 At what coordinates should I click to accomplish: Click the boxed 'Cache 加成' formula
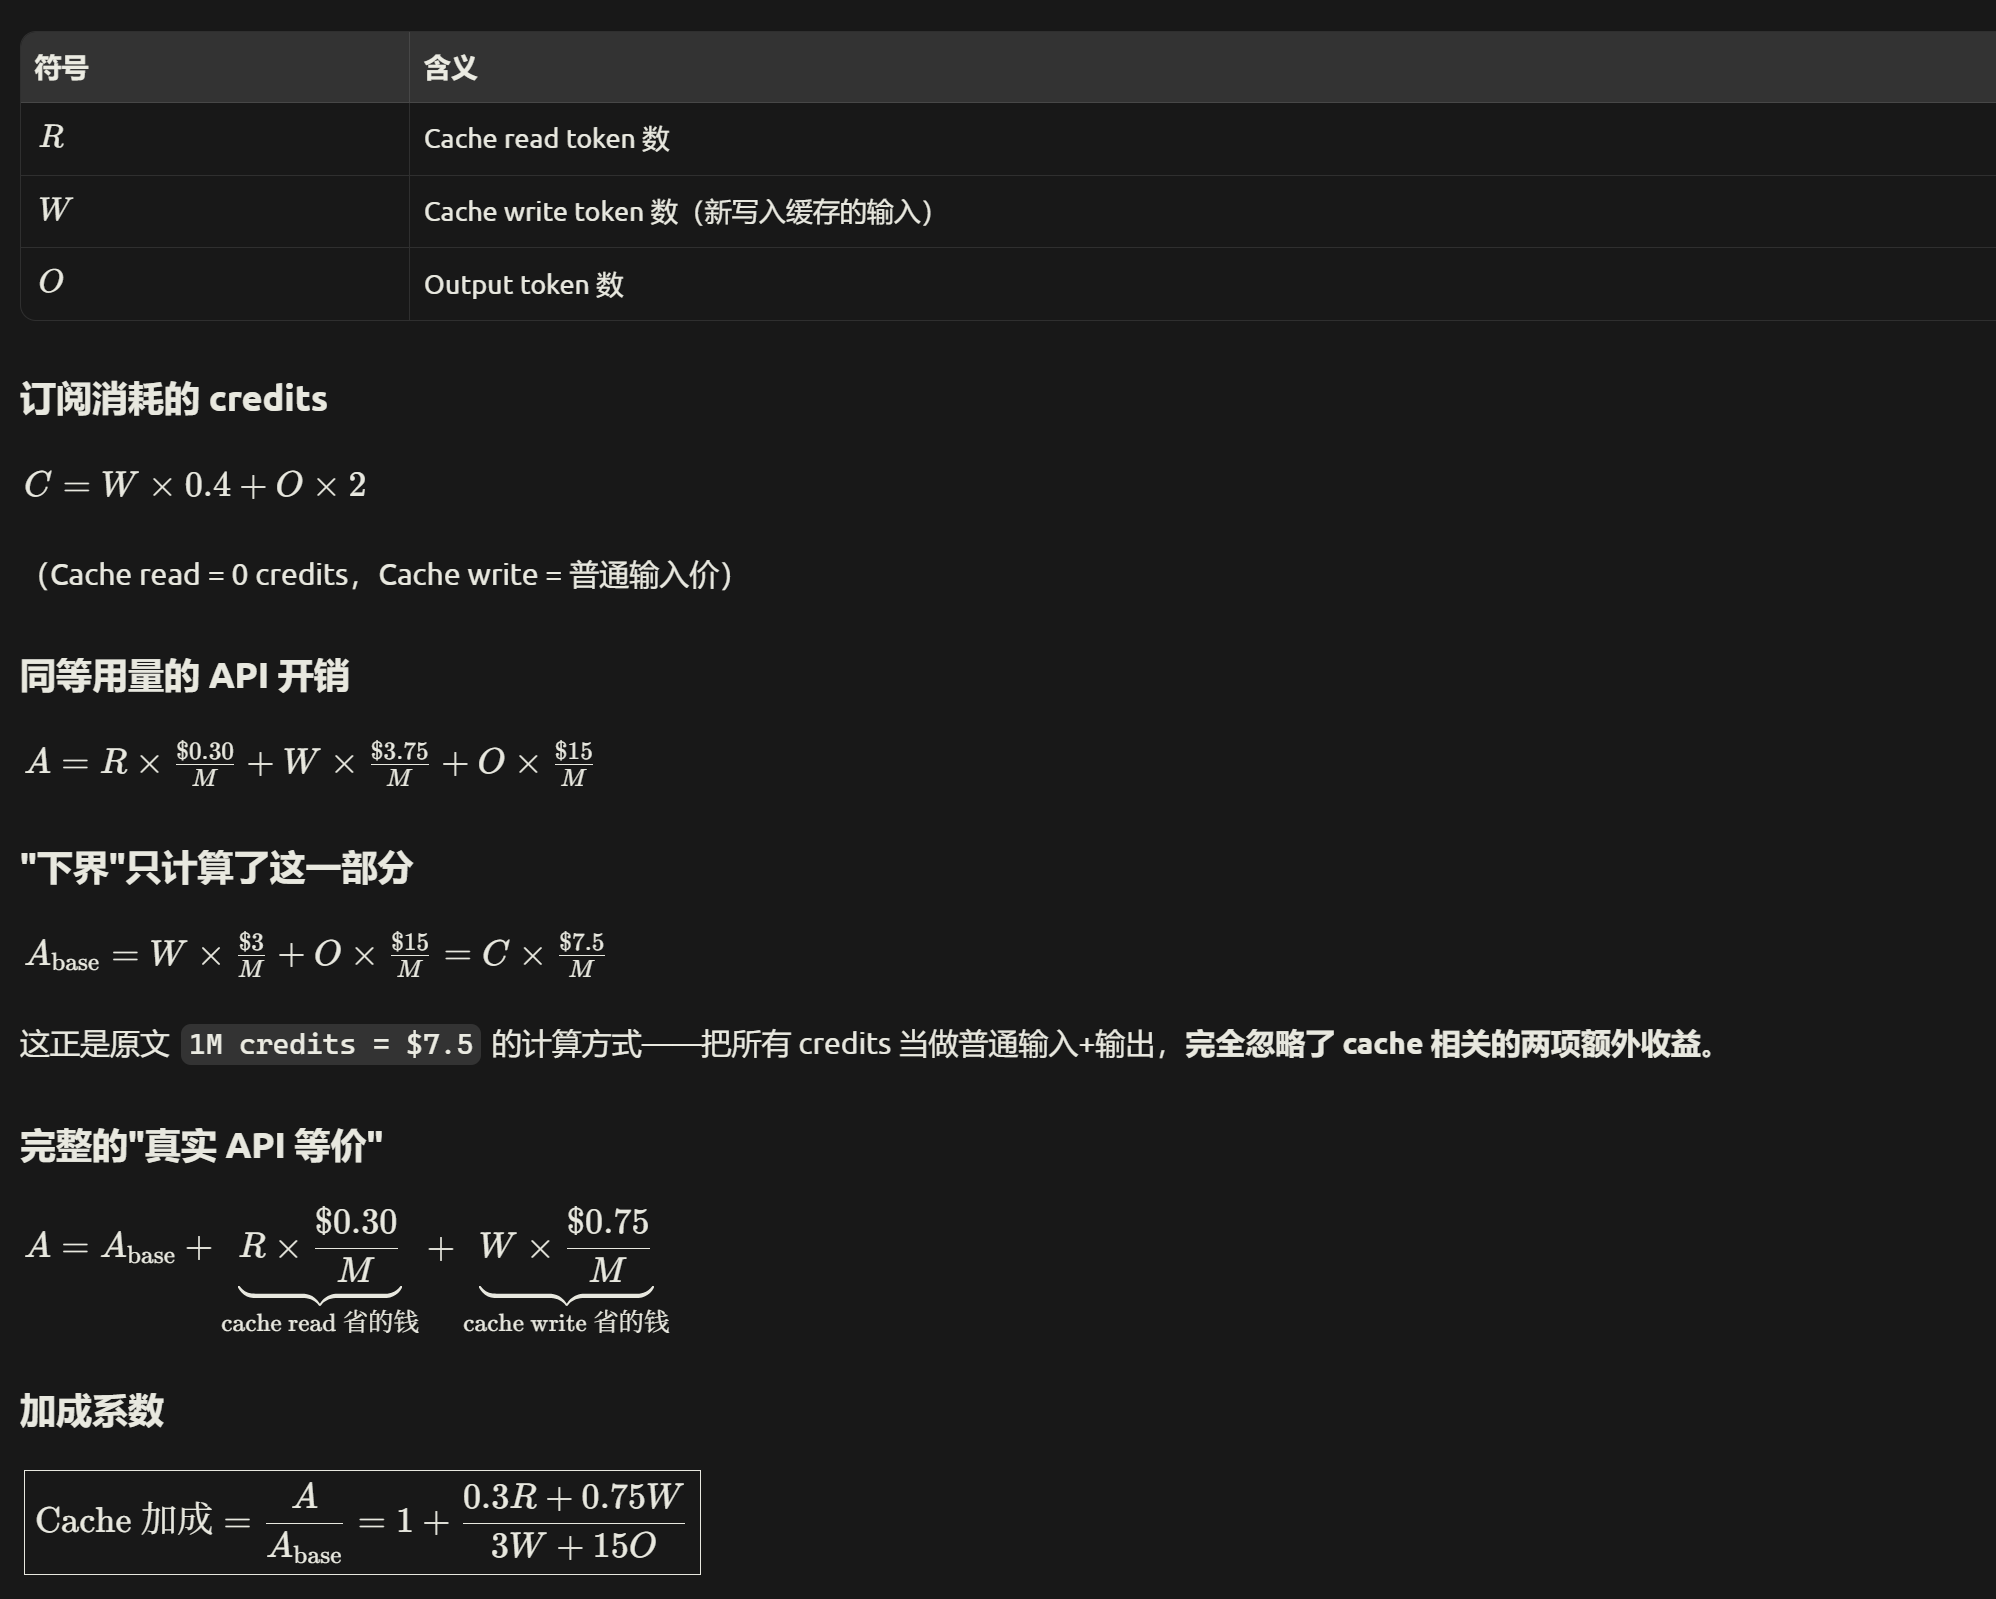(x=362, y=1522)
